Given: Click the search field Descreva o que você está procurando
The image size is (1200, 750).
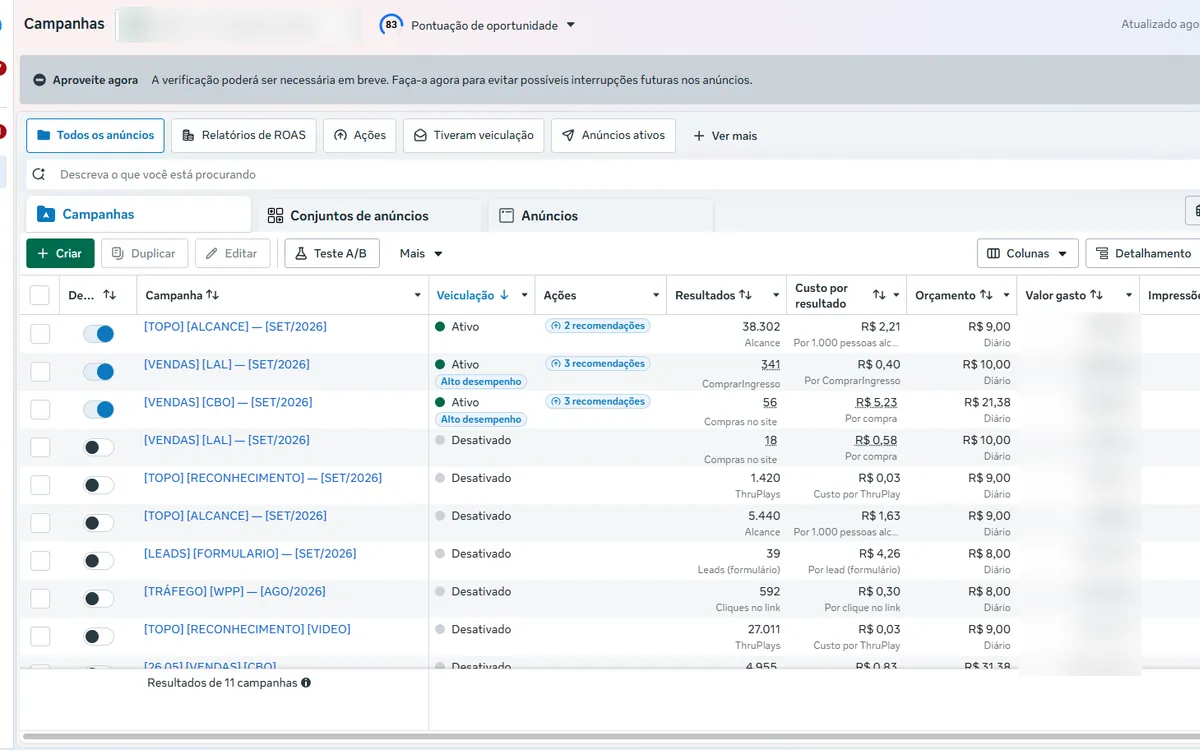Looking at the screenshot, I should pos(612,174).
